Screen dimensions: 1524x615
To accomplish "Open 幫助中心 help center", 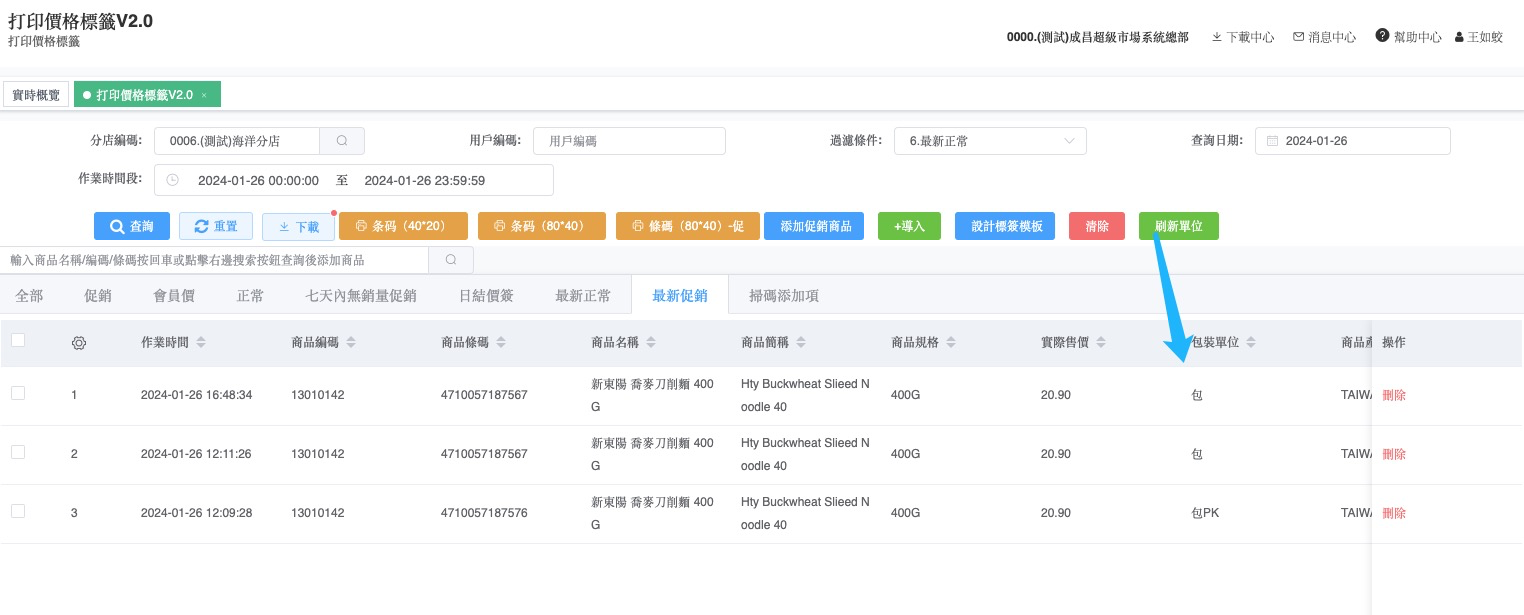I will click(x=1408, y=37).
